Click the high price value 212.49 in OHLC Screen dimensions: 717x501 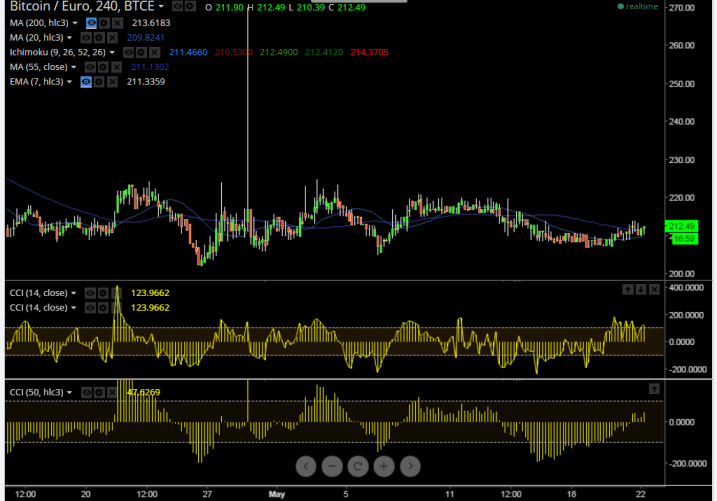click(271, 7)
